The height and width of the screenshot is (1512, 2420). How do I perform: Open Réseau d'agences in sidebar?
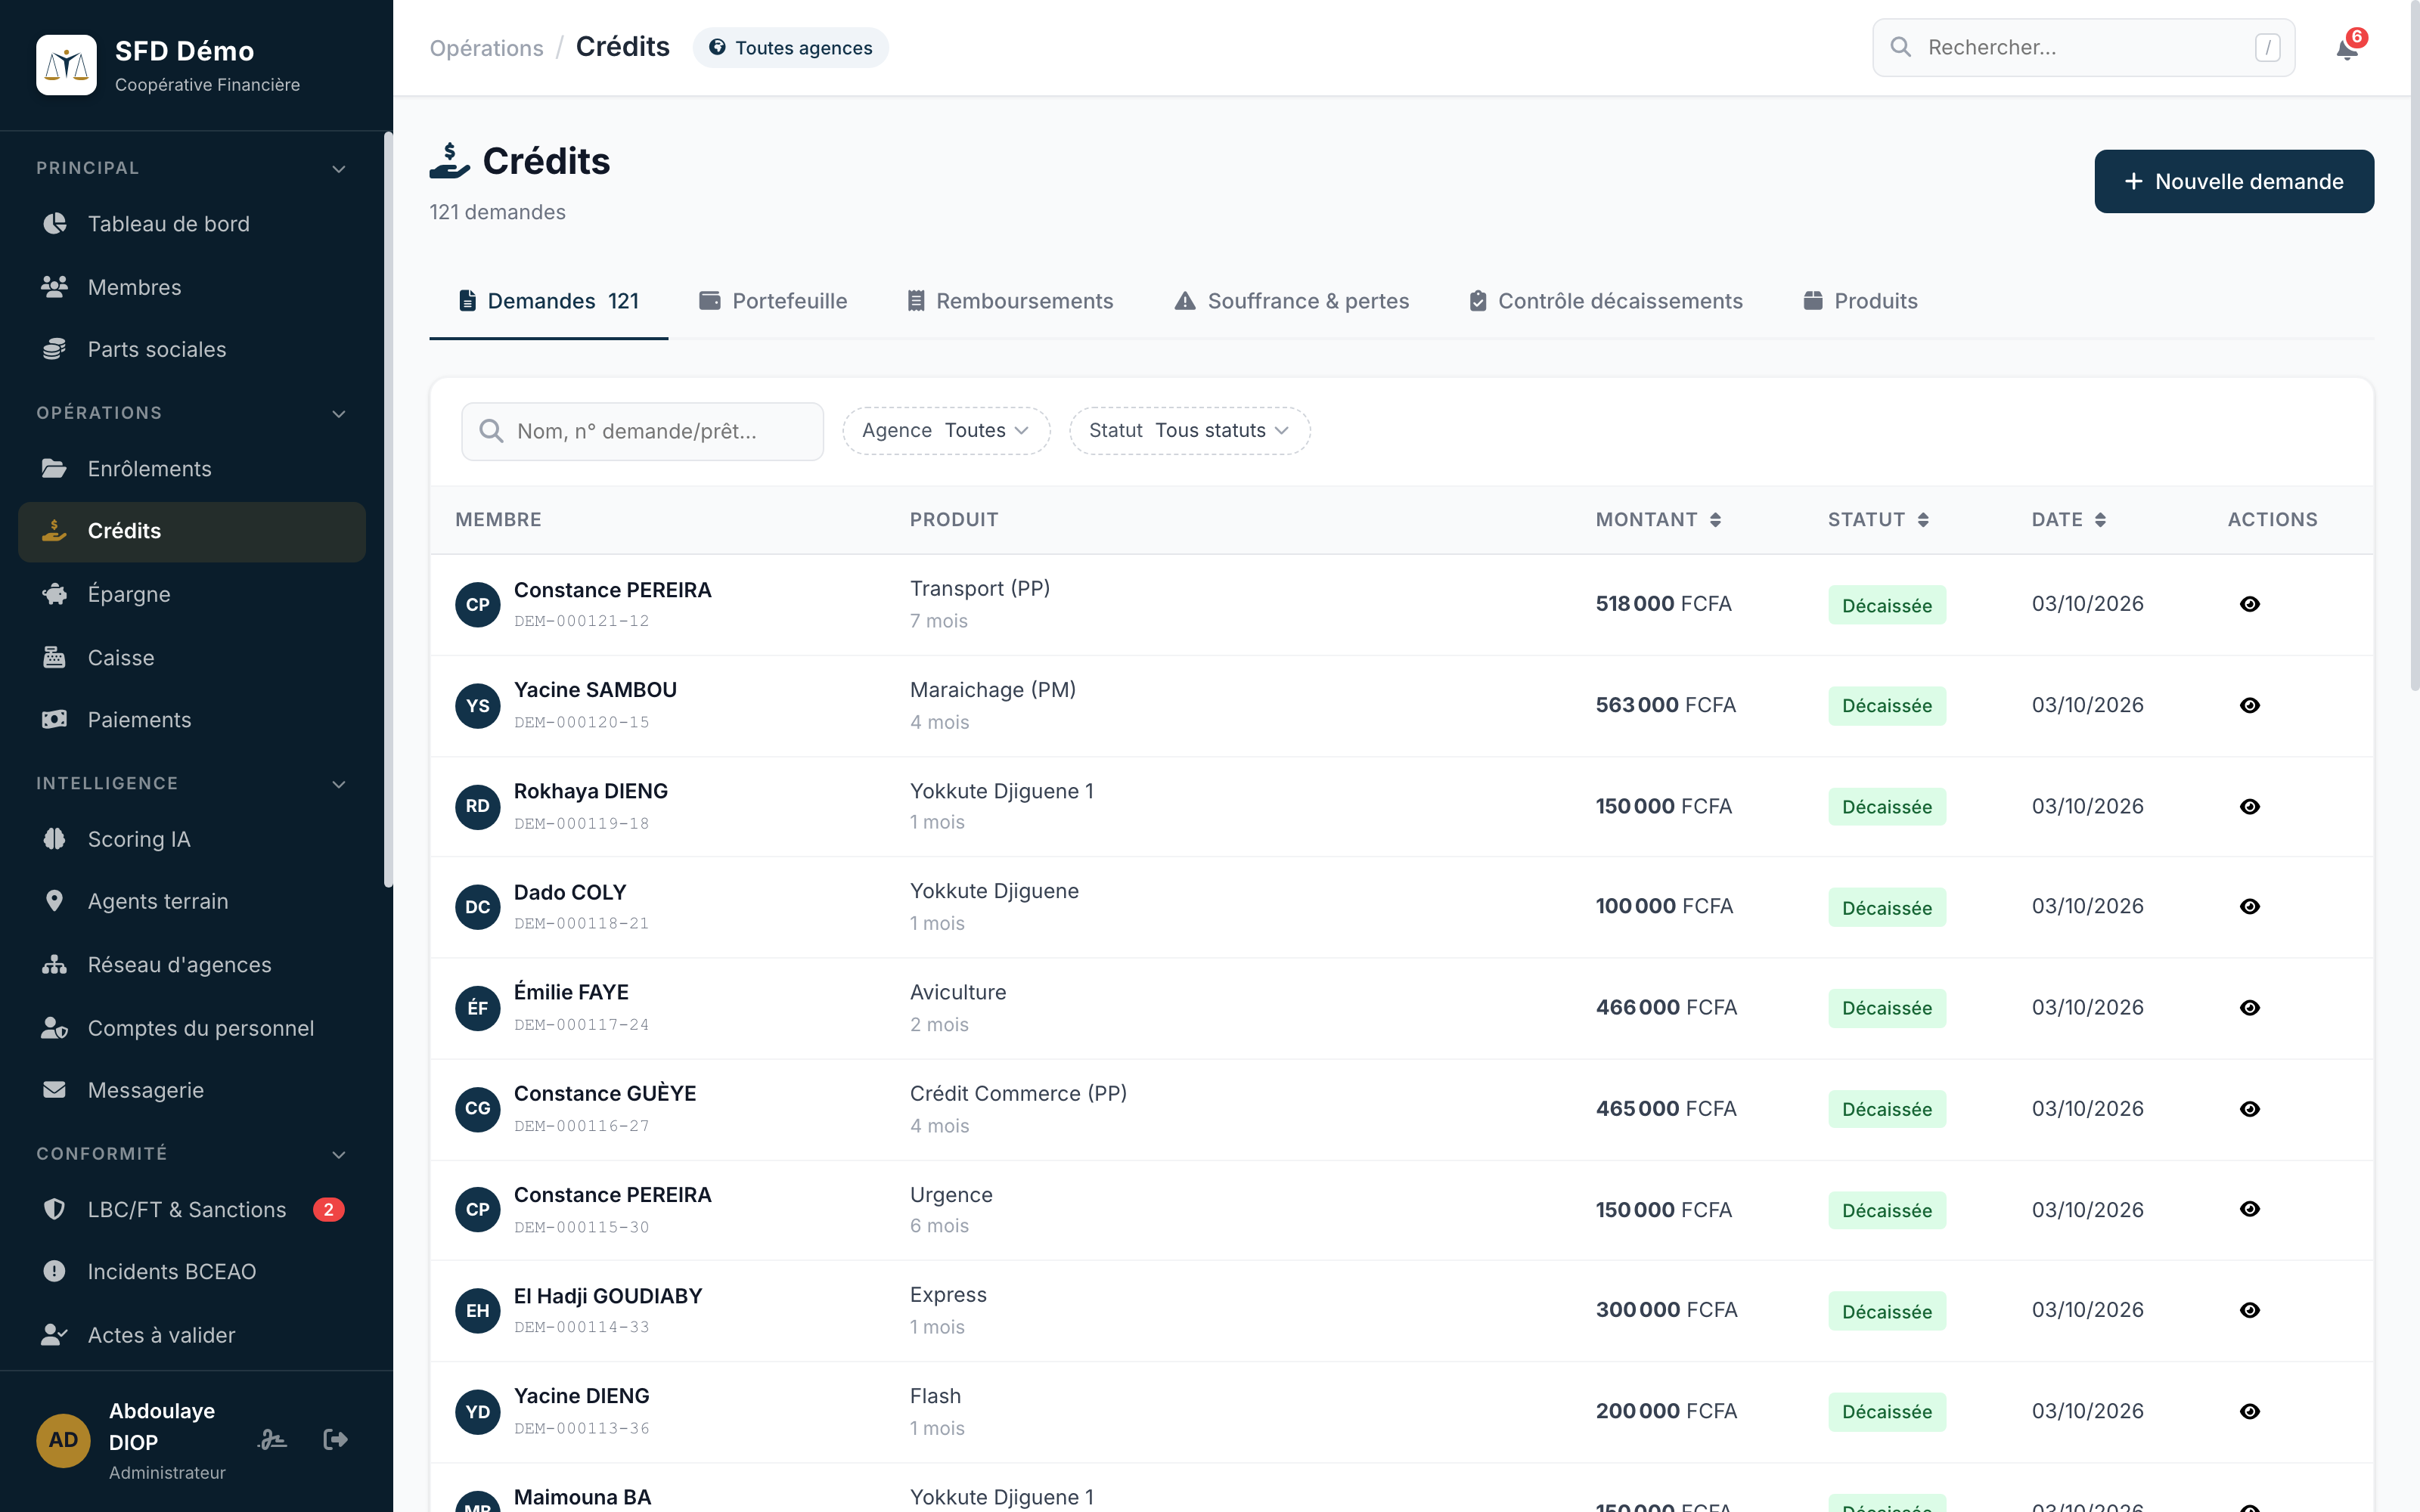[x=192, y=965]
